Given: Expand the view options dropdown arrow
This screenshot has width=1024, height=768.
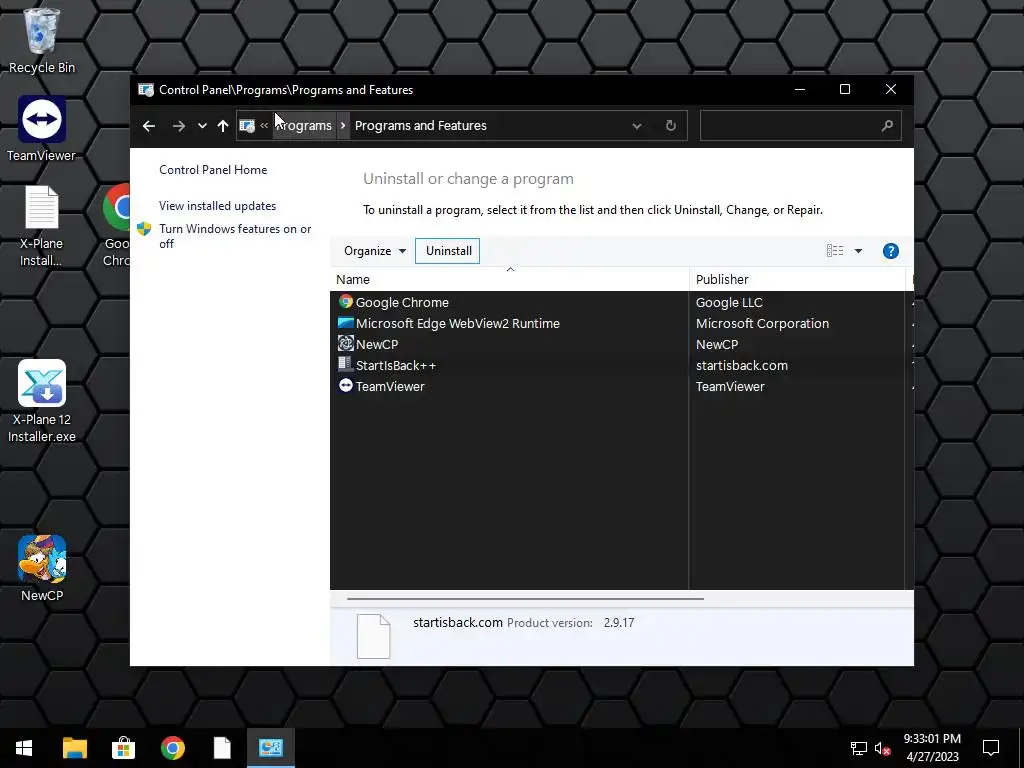Looking at the screenshot, I should click(x=858, y=251).
